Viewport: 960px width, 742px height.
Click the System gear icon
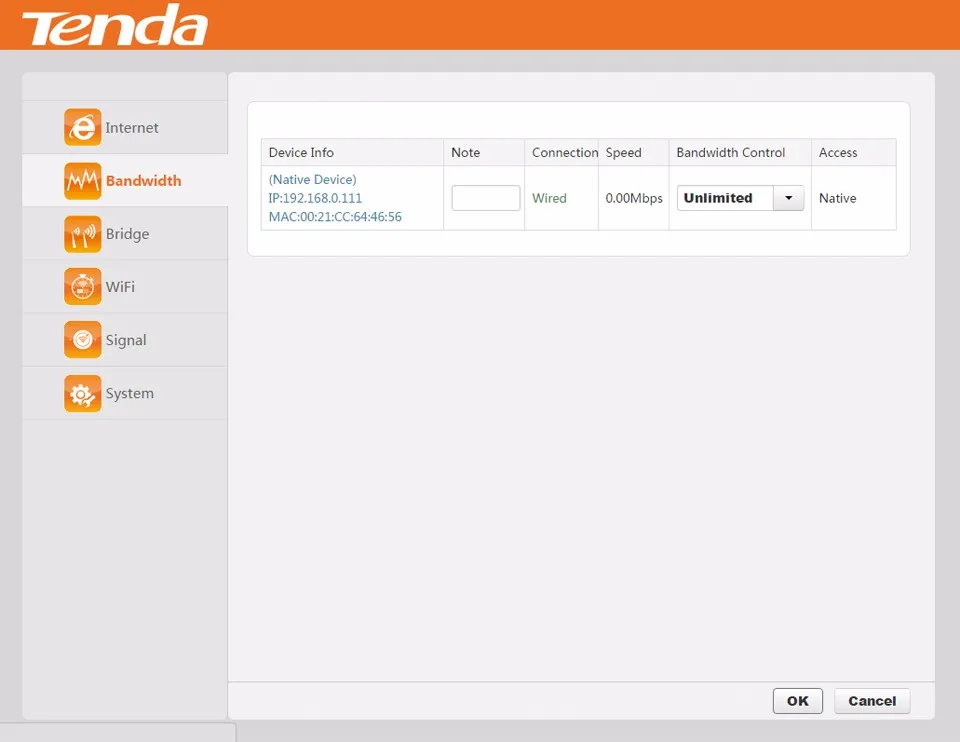click(x=83, y=393)
